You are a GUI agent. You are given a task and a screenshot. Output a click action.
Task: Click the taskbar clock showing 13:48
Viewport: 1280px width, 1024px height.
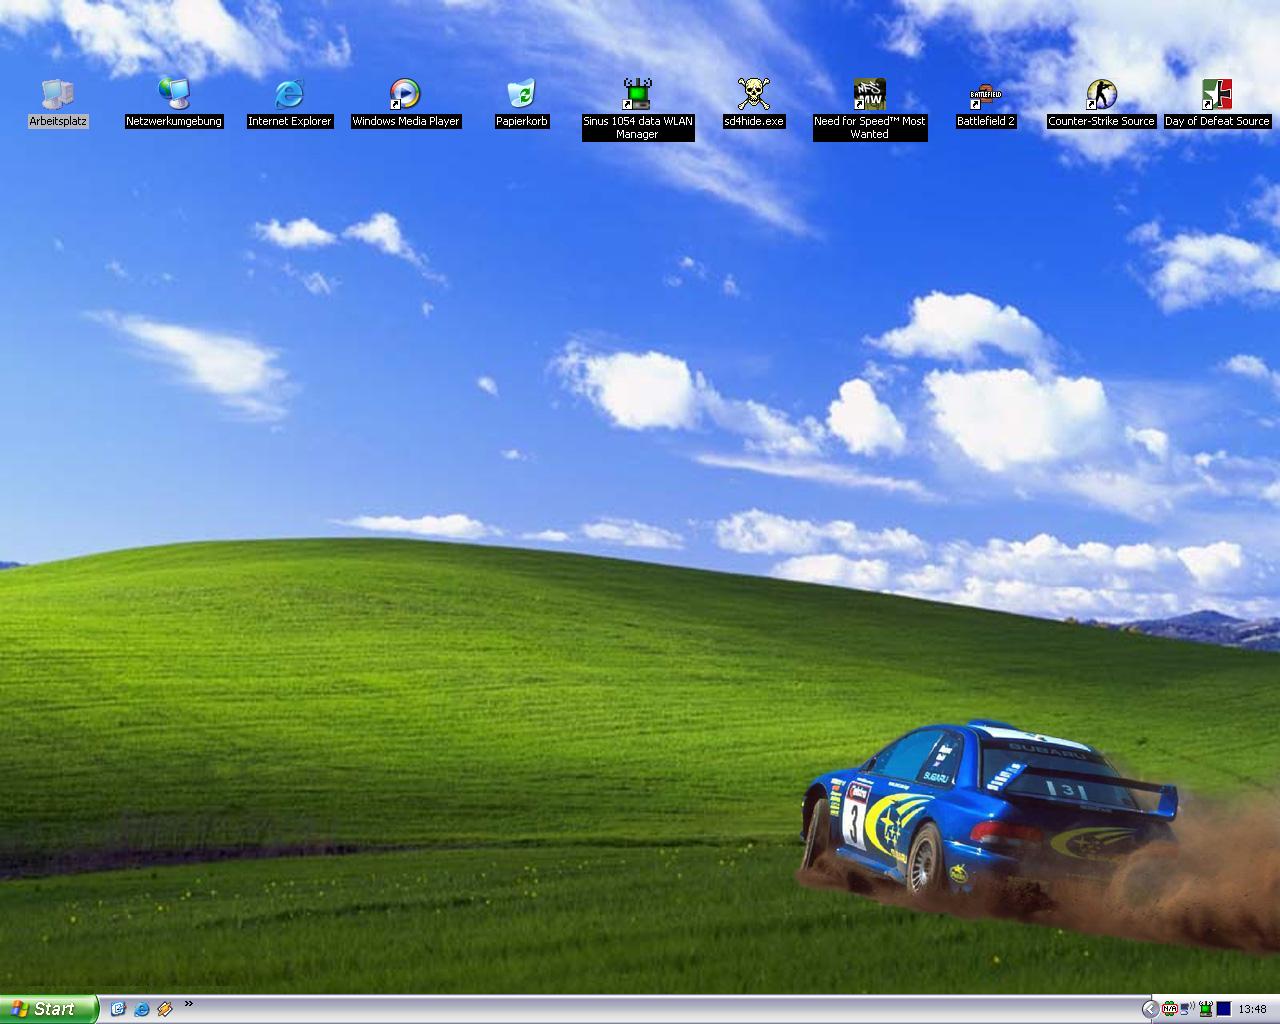click(1252, 1010)
